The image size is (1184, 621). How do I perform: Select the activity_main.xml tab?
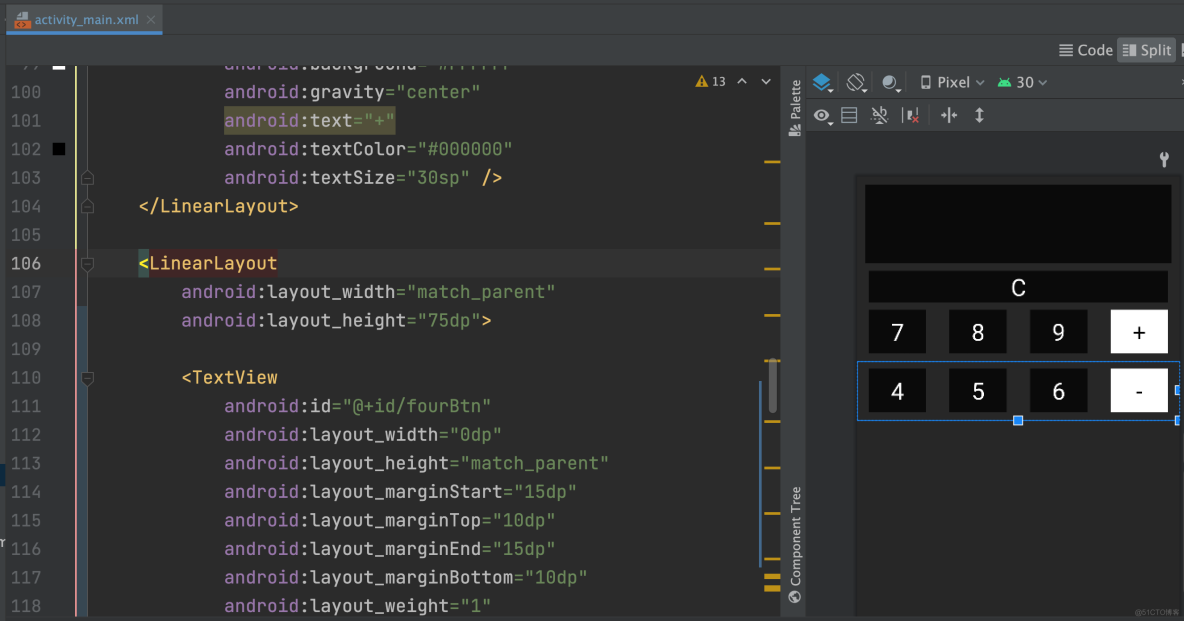pos(85,20)
